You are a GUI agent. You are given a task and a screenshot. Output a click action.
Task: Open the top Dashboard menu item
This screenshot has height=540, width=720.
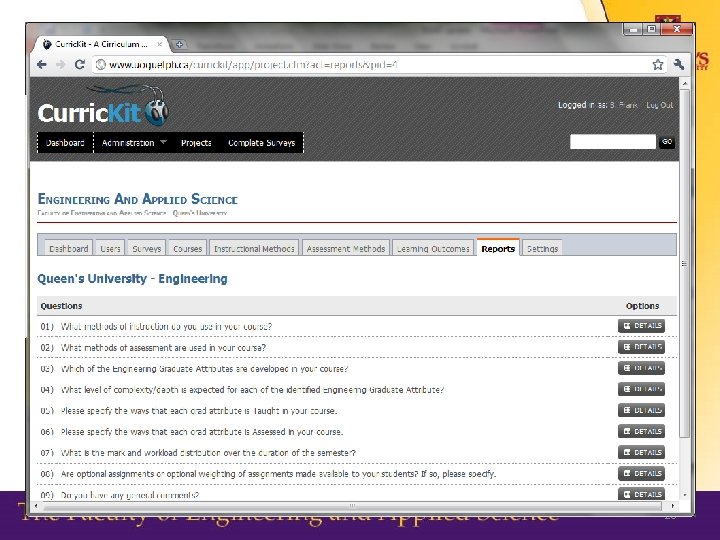65,143
